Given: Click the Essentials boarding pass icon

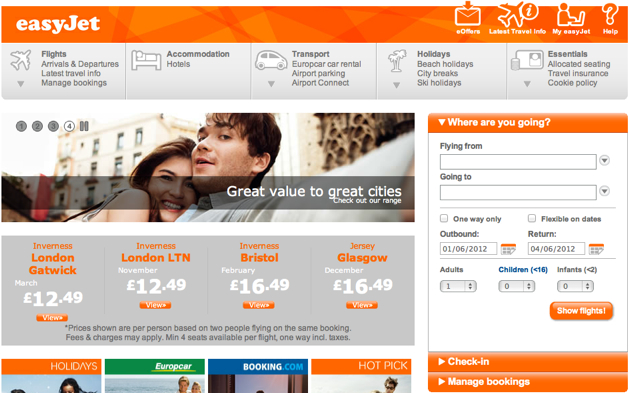Looking at the screenshot, I should tap(527, 60).
